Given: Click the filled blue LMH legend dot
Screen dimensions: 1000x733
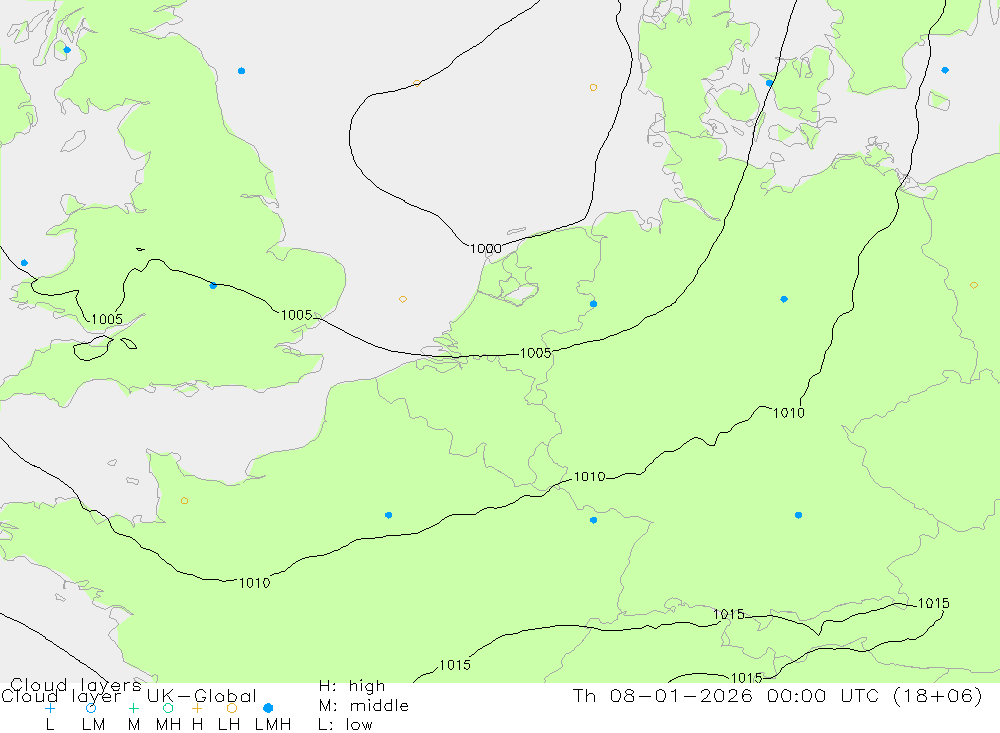Looking at the screenshot, I should pos(268,708).
